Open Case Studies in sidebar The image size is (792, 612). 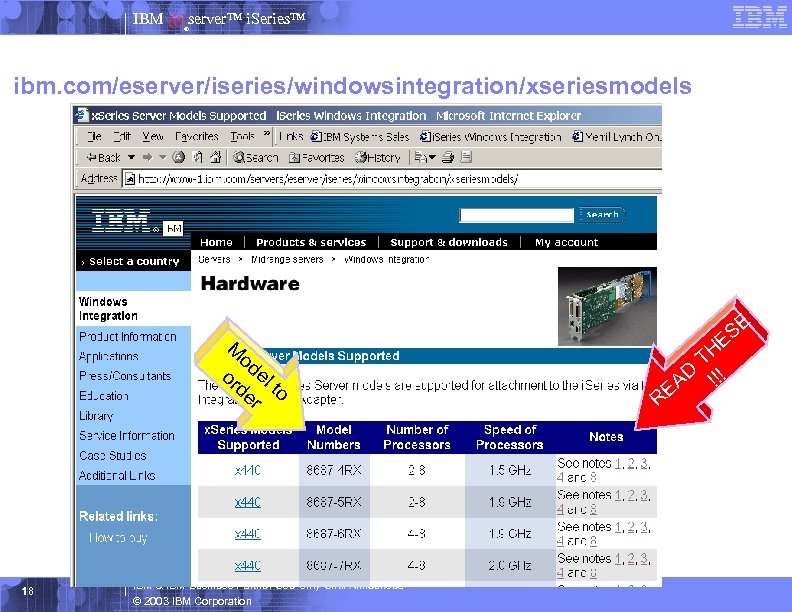[113, 455]
